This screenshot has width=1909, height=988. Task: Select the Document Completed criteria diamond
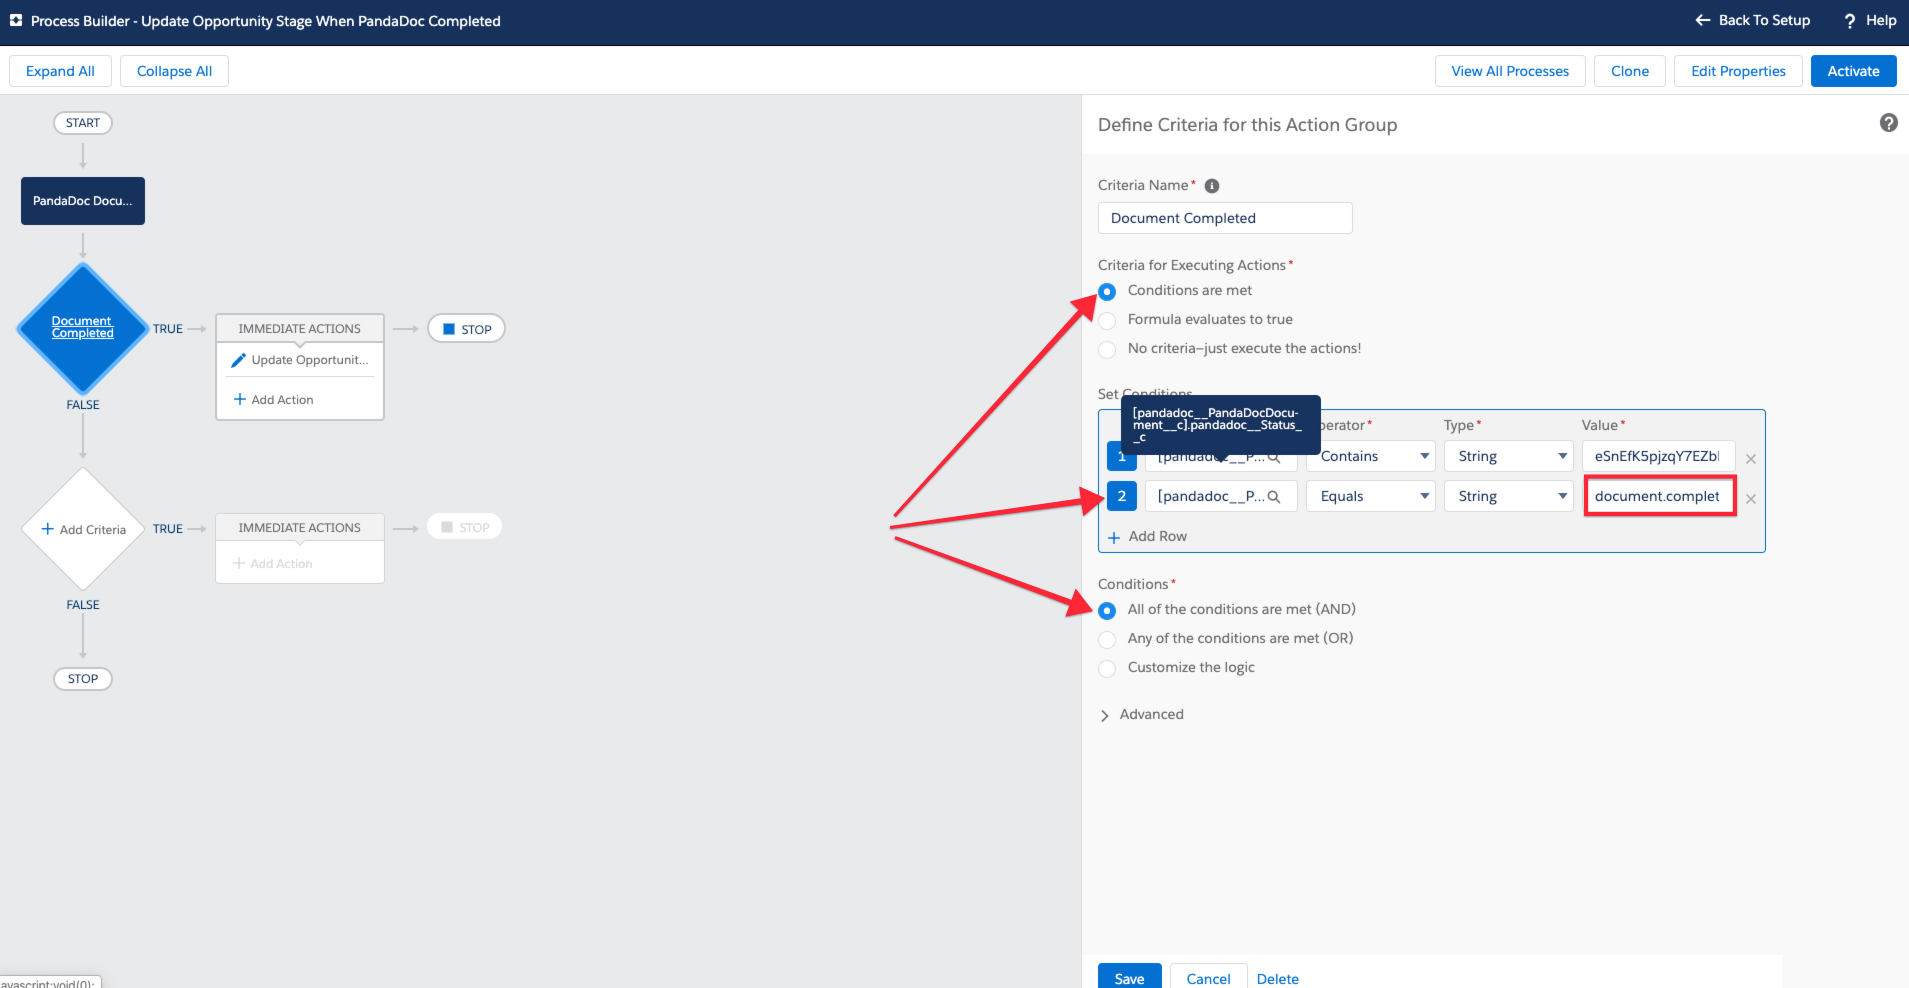[x=83, y=328]
